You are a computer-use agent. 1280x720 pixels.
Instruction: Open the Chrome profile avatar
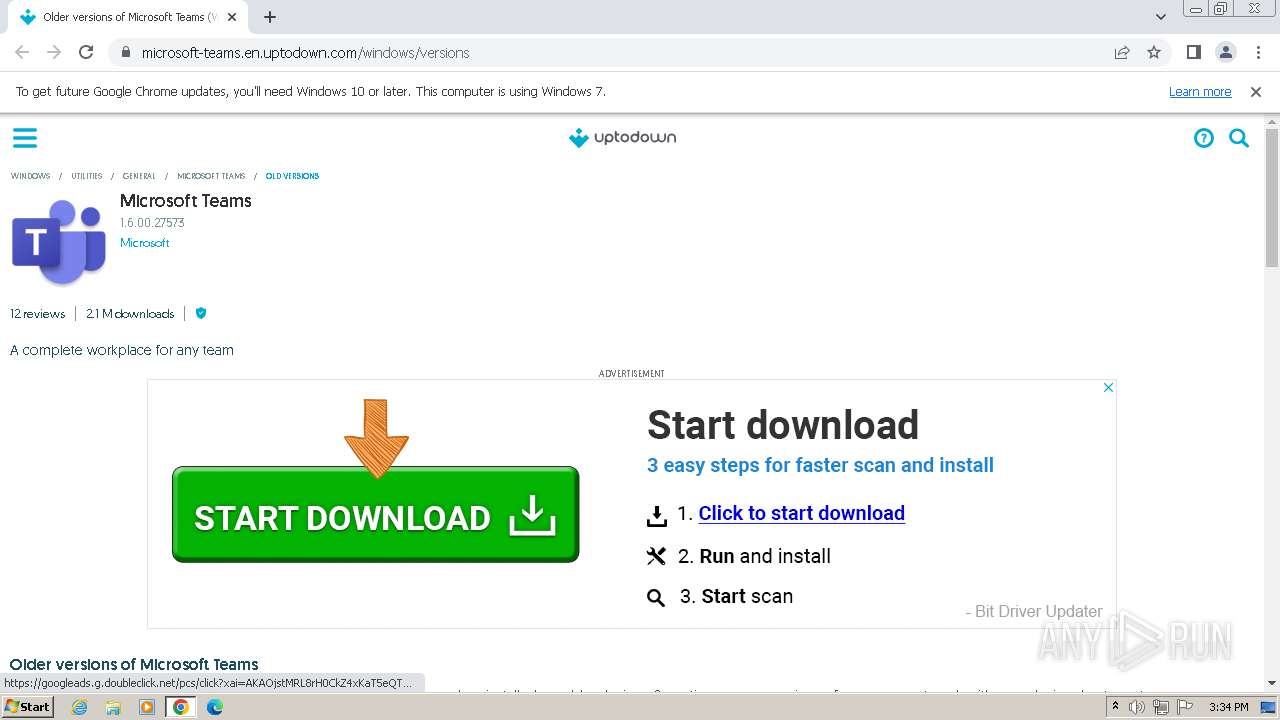pyautogui.click(x=1225, y=52)
